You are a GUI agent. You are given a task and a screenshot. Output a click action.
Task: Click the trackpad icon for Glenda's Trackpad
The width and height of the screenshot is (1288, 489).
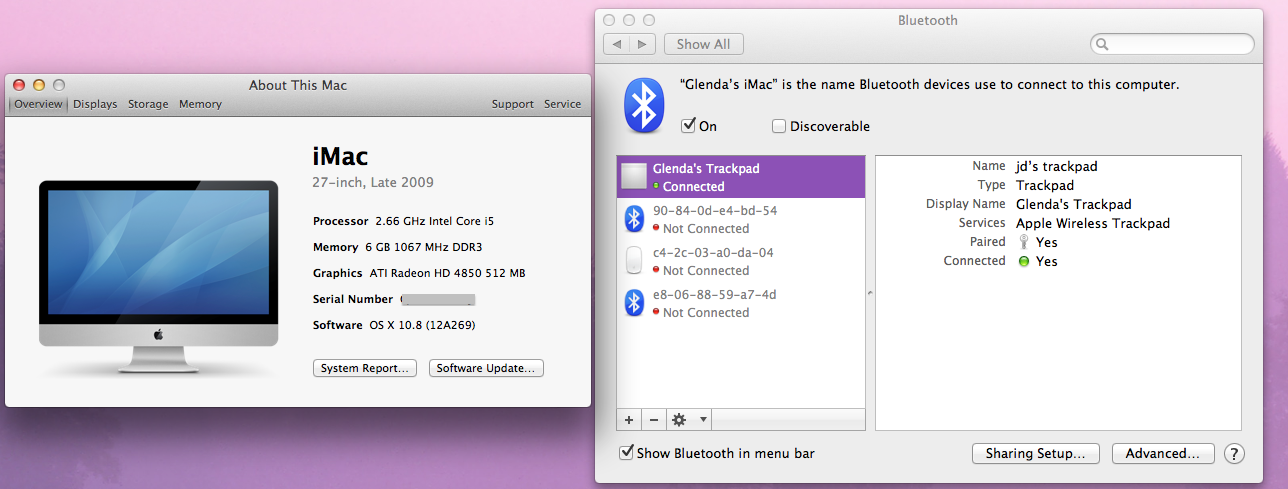[634, 177]
